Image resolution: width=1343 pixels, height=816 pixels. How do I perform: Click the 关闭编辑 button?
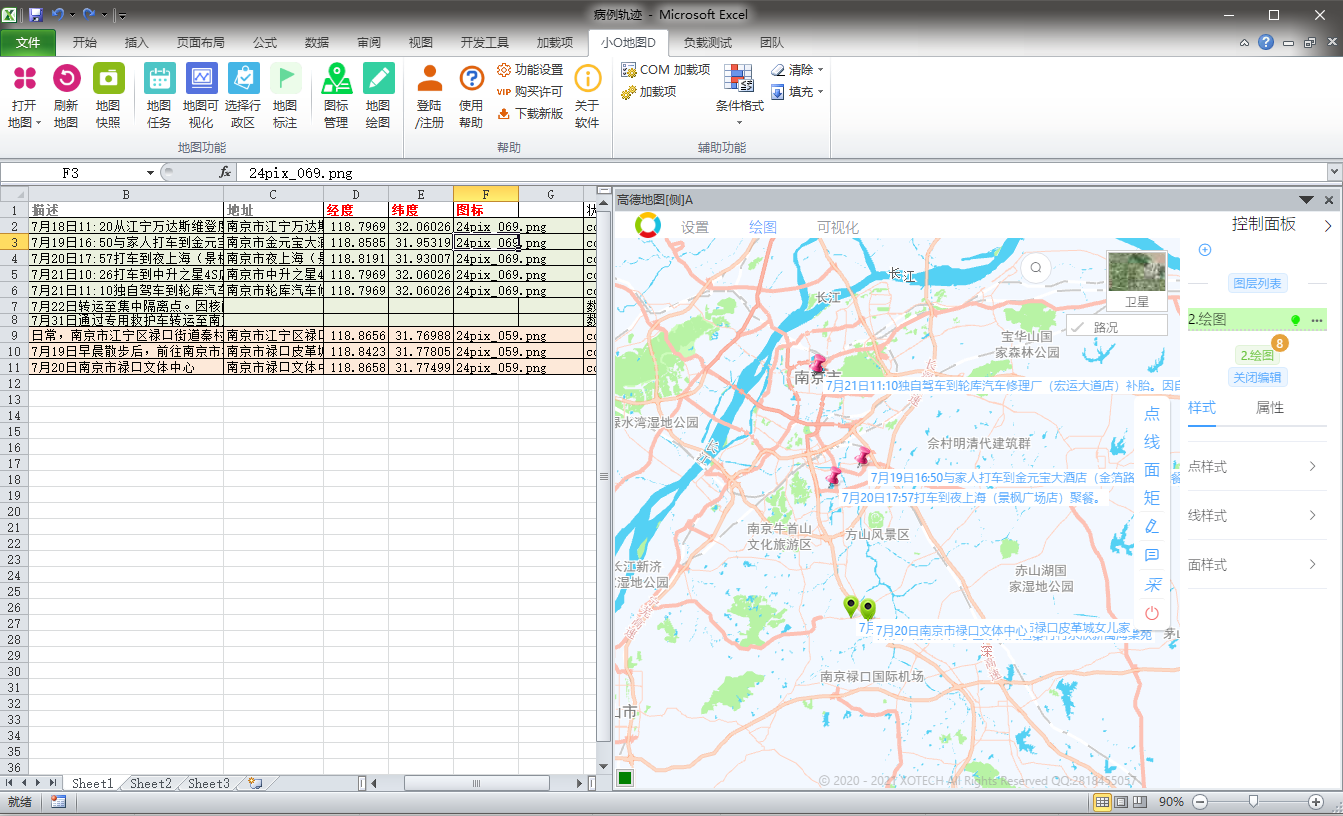point(1257,377)
